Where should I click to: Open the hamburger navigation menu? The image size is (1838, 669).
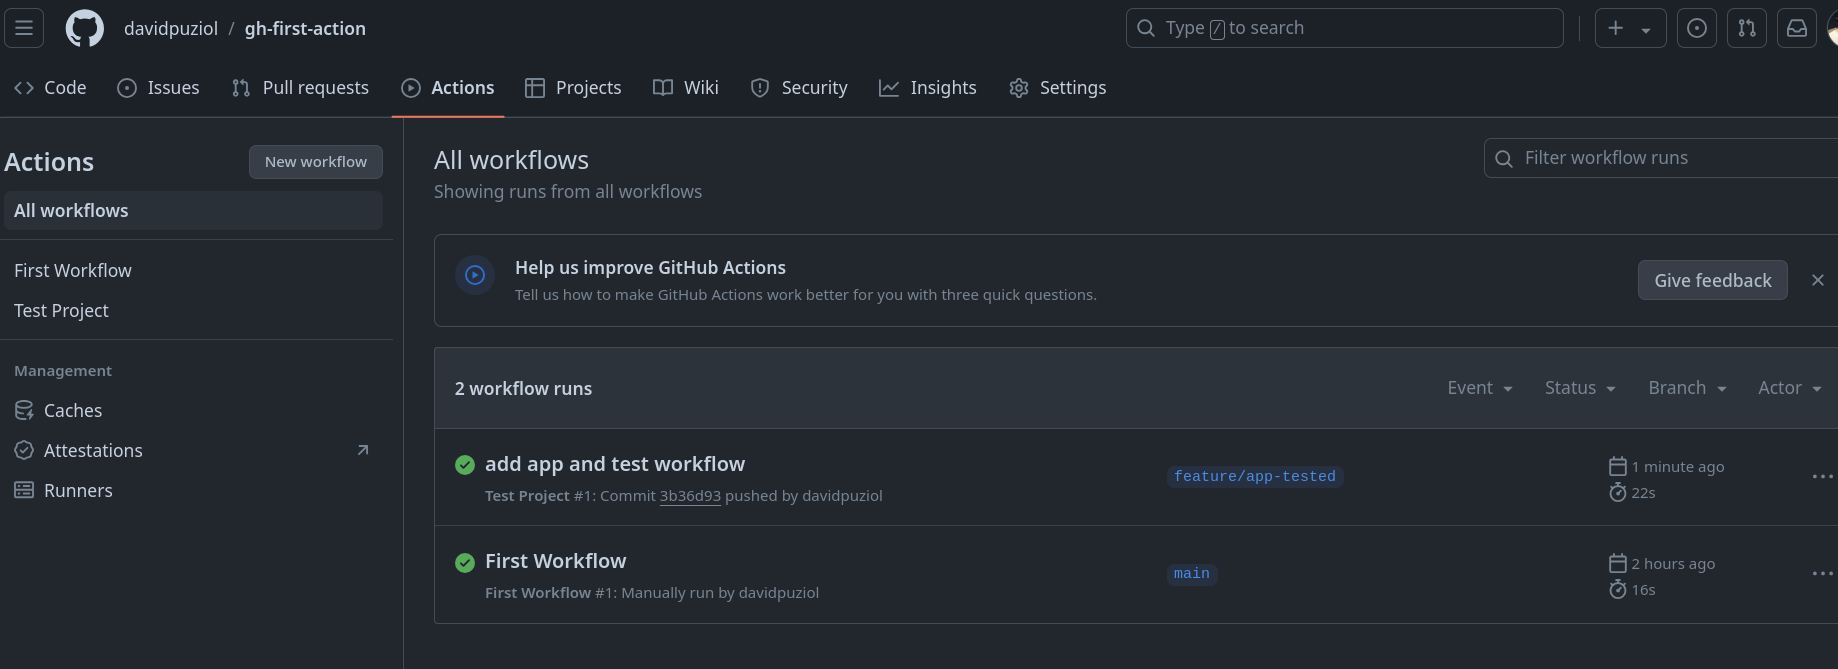point(24,28)
